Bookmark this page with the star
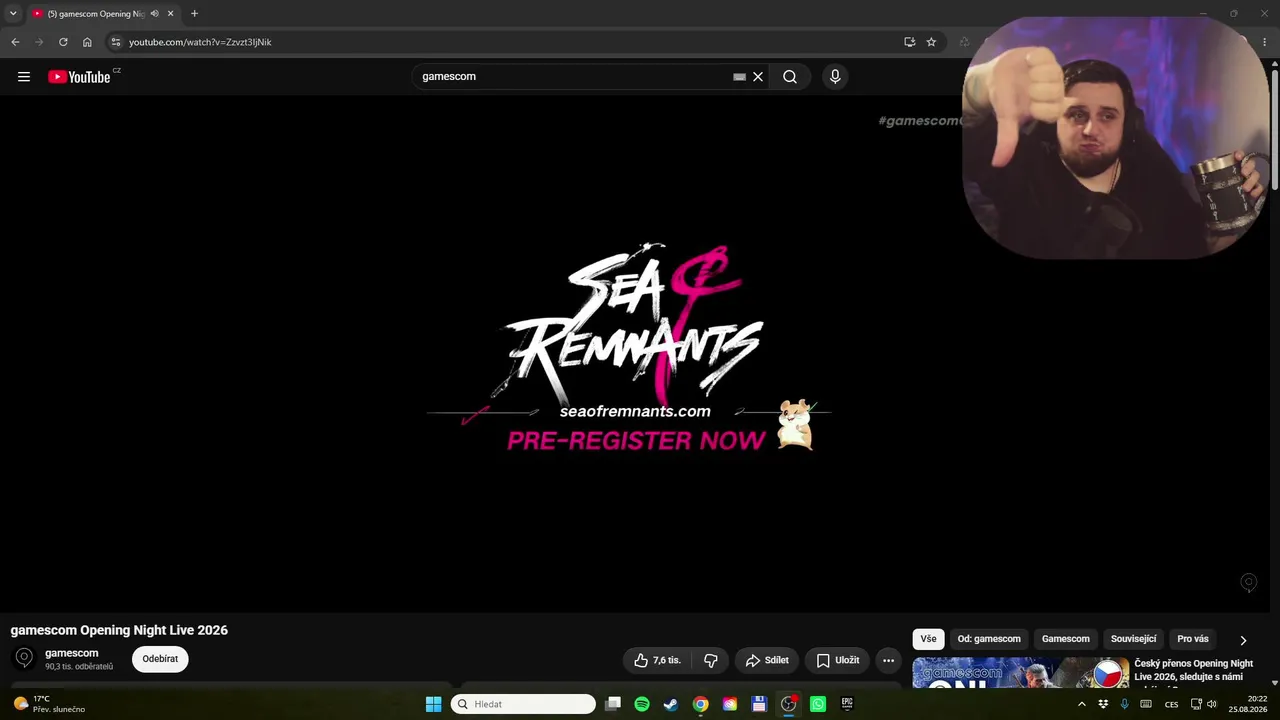The image size is (1280, 720). (x=931, y=42)
